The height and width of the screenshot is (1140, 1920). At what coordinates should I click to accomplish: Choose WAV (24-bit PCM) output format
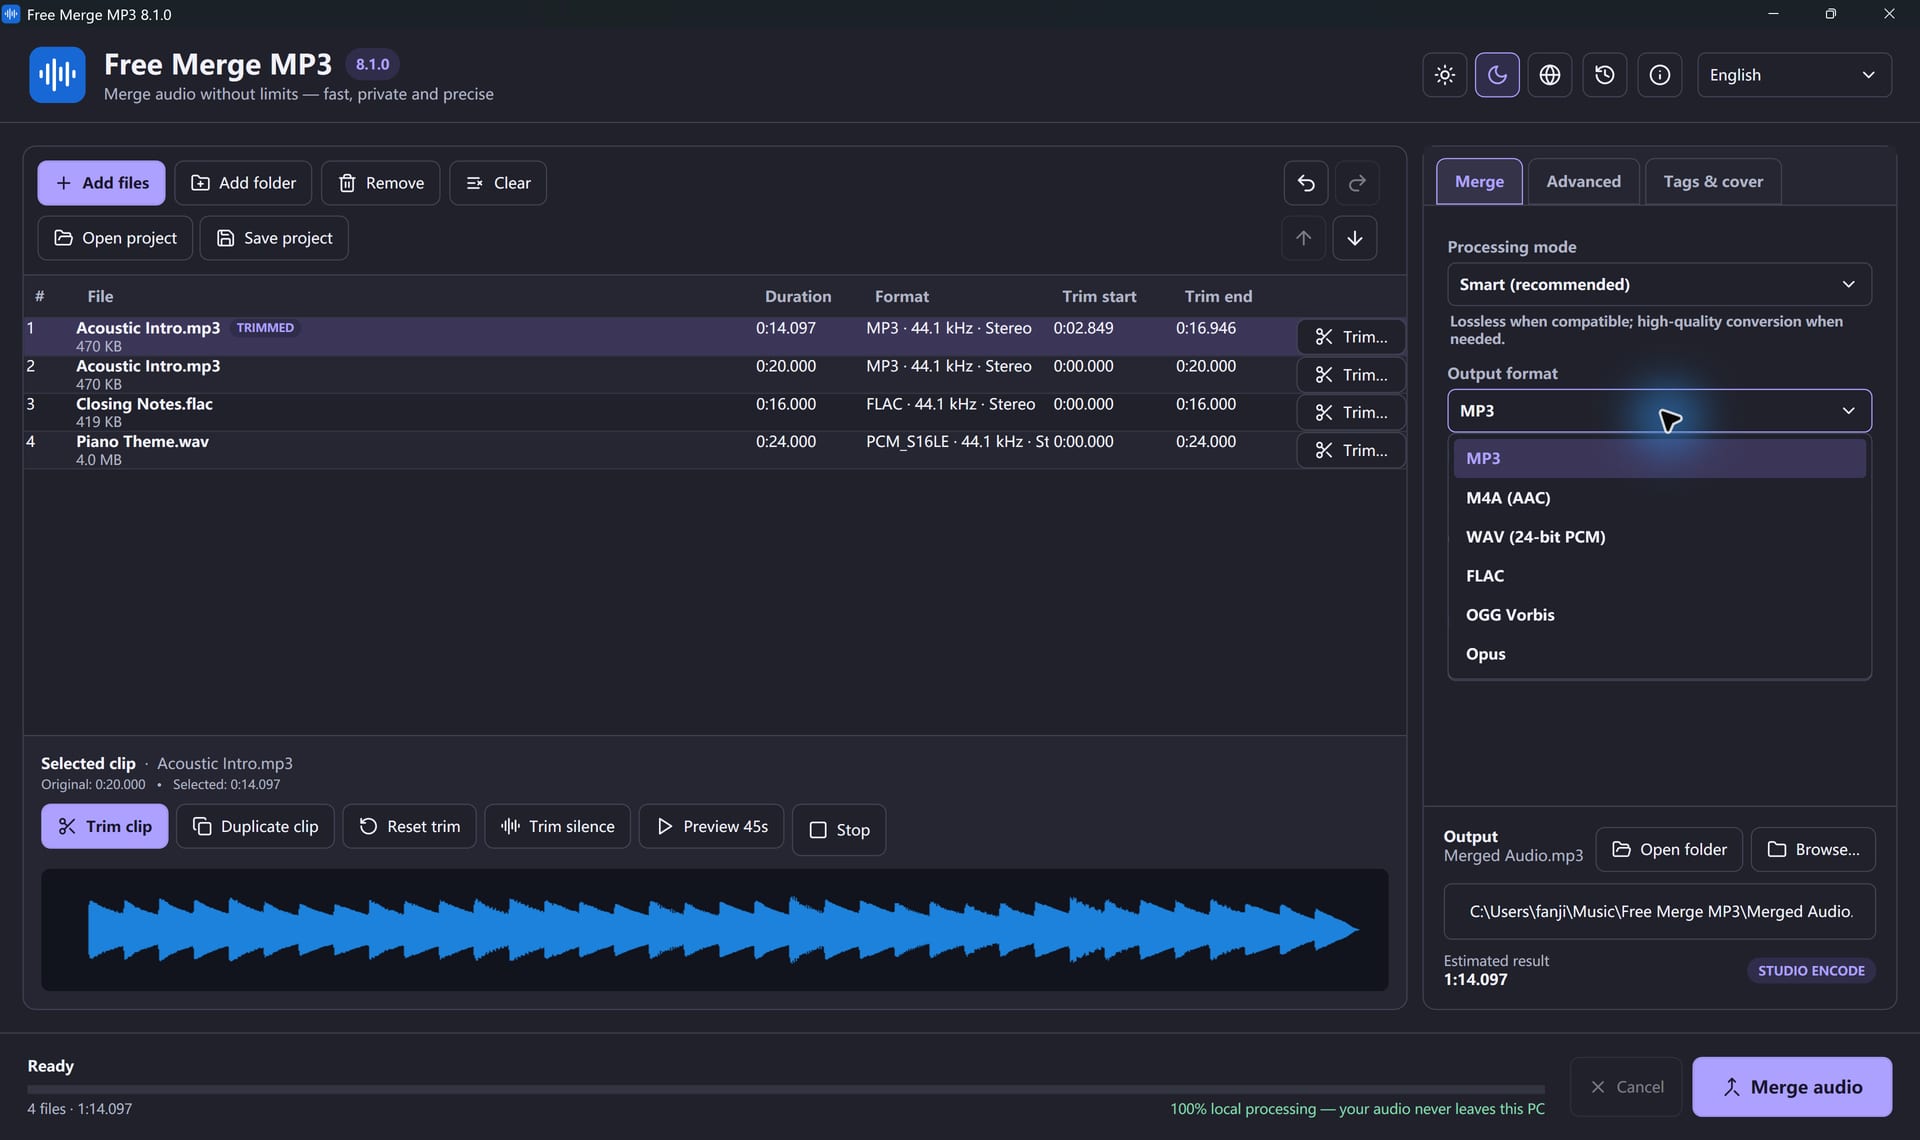1659,536
